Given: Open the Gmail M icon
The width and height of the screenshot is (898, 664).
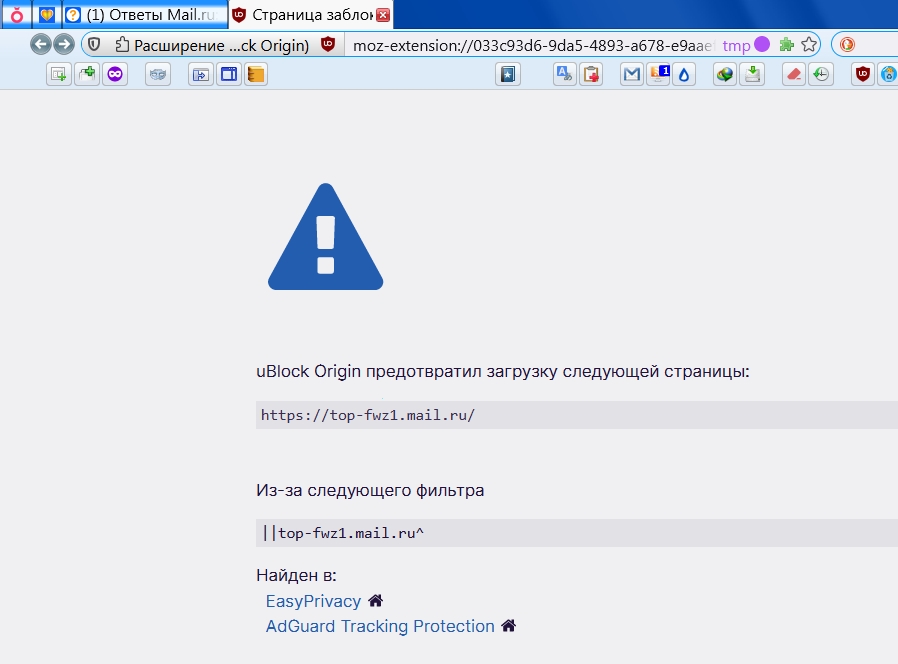Looking at the screenshot, I should point(632,74).
